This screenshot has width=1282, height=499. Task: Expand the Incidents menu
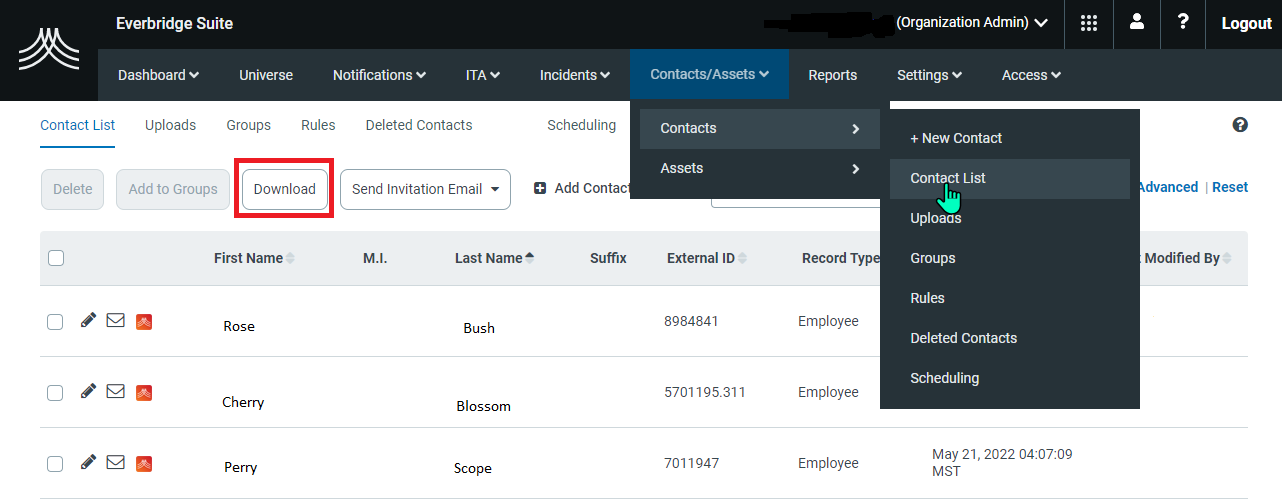click(574, 75)
